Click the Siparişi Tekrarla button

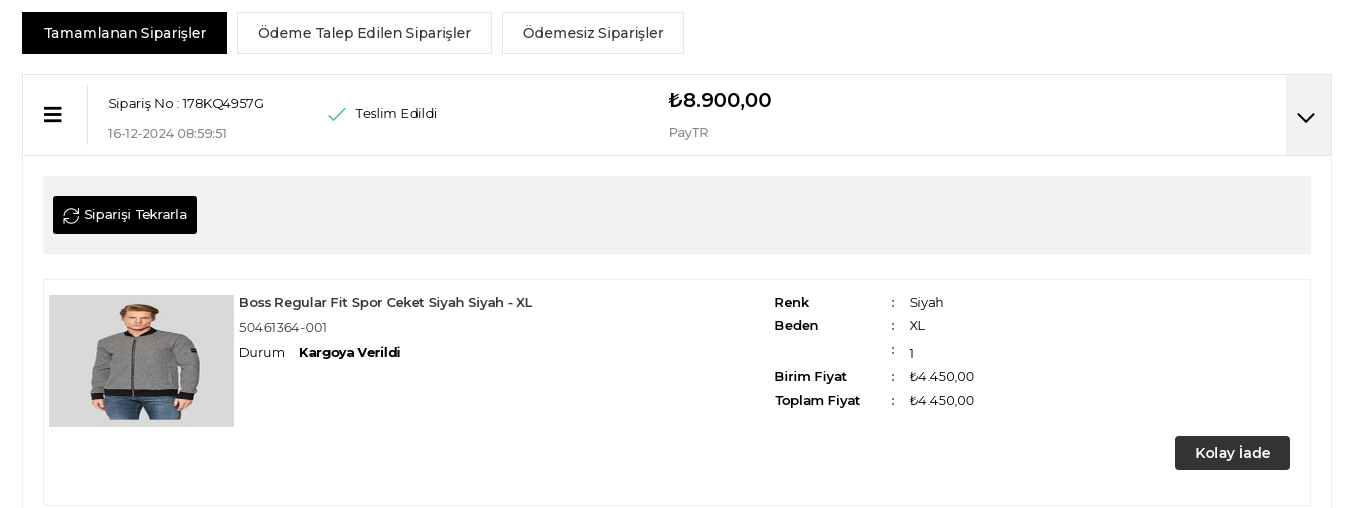click(125, 215)
